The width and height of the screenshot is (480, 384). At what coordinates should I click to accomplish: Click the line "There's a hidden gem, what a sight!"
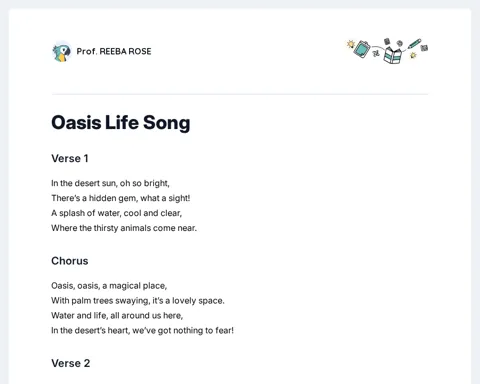(x=121, y=198)
